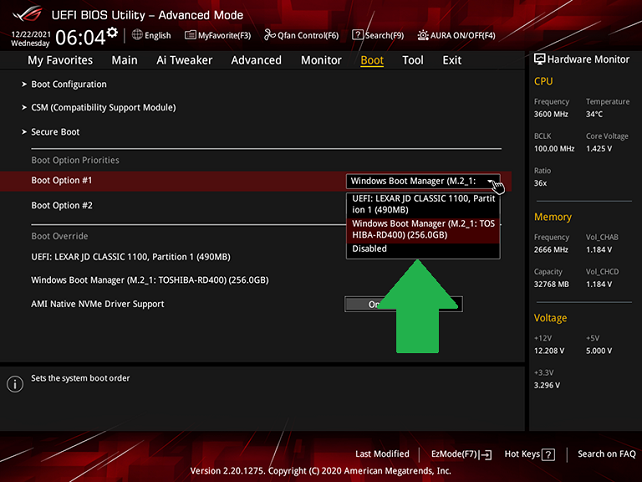Choose Disabled in boot option list
This screenshot has width=642, height=482.
423,249
